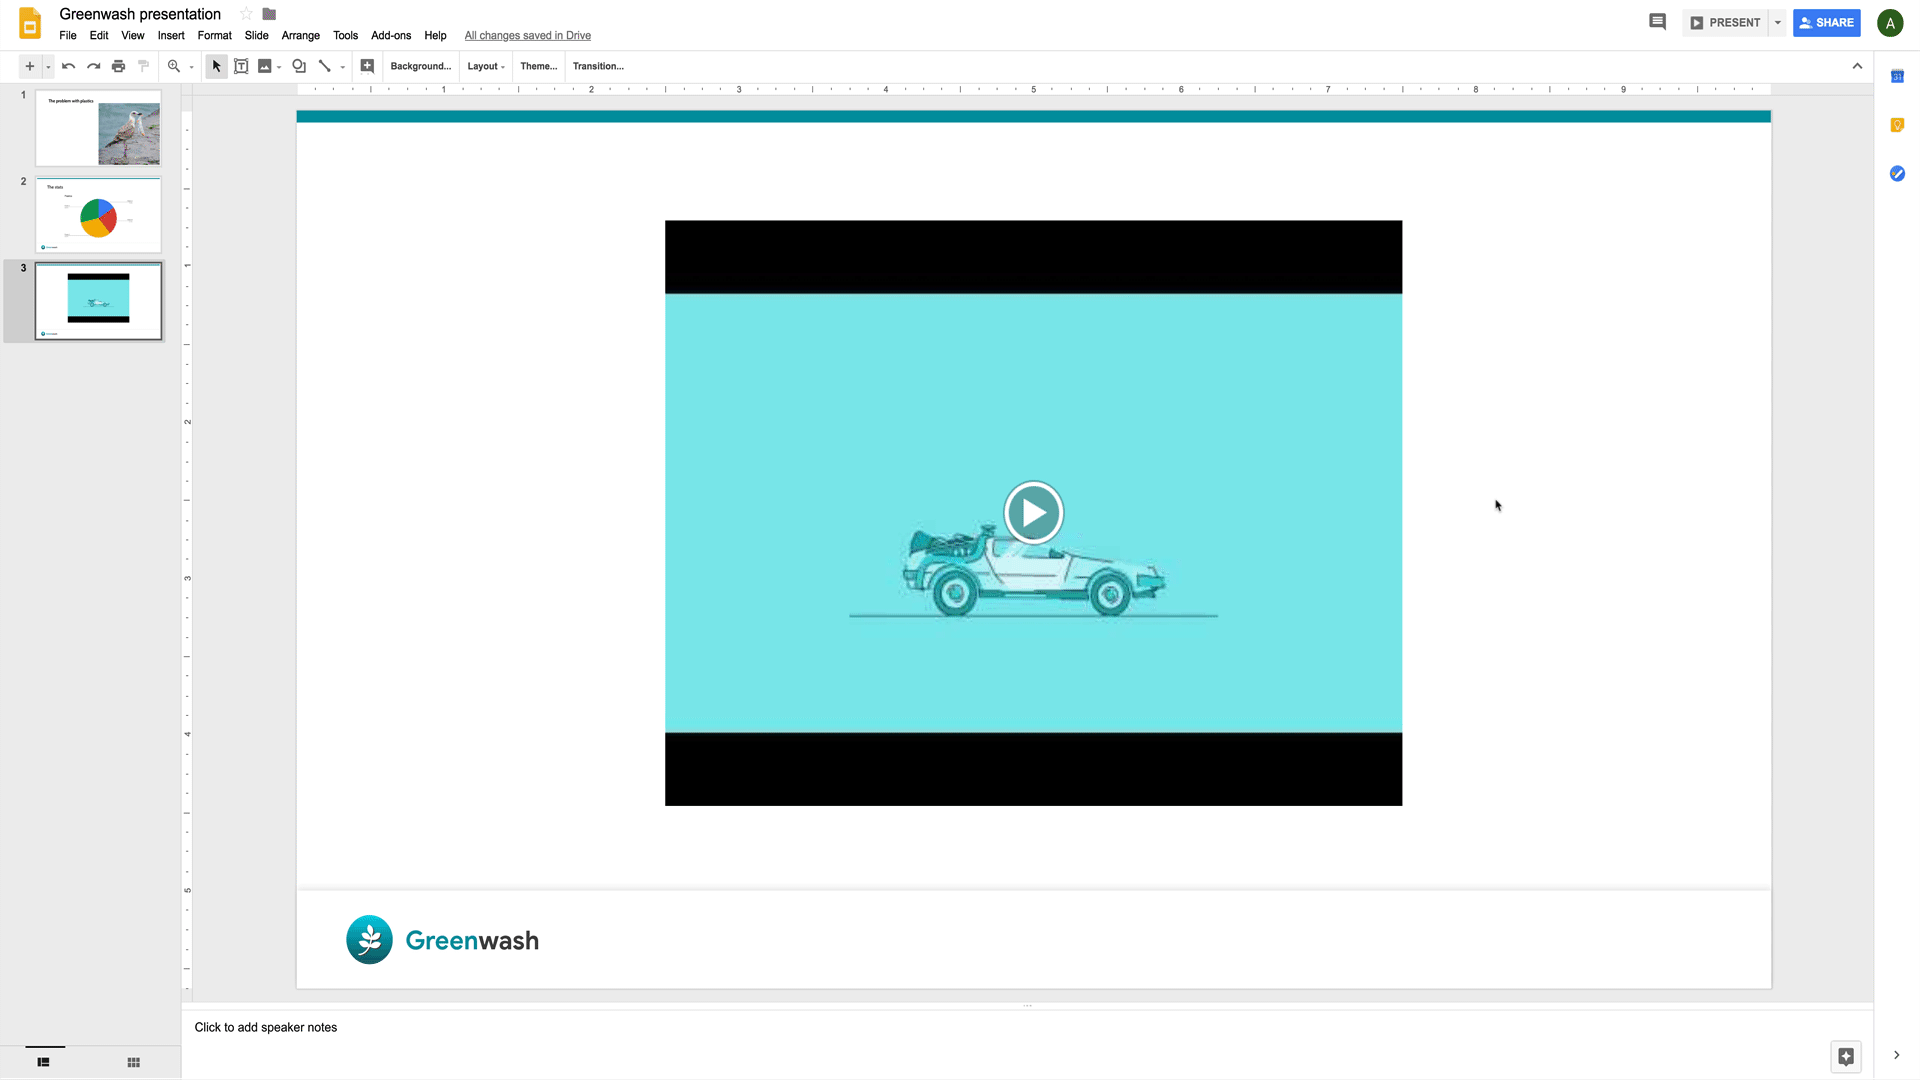Open the Format menu
Viewport: 1920px width, 1080px height.
[x=215, y=35]
